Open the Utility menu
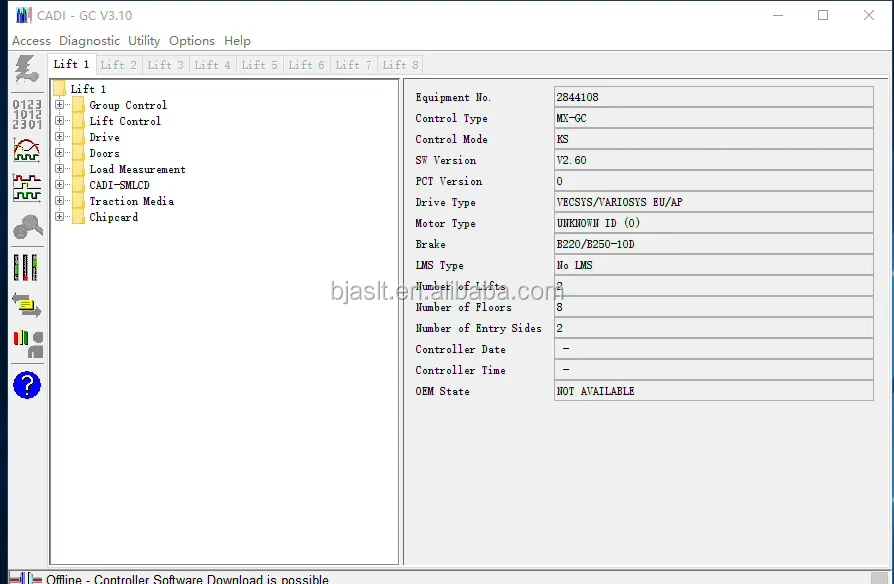The width and height of the screenshot is (894, 584). click(144, 41)
